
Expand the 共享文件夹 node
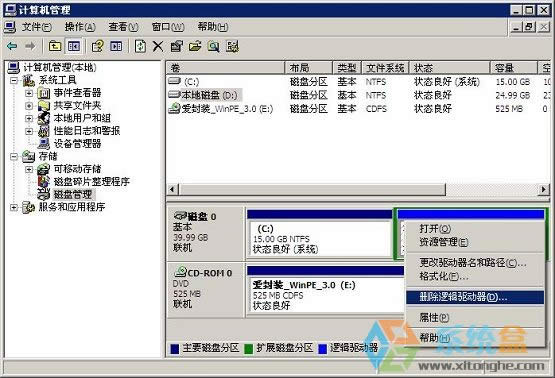click(29, 106)
